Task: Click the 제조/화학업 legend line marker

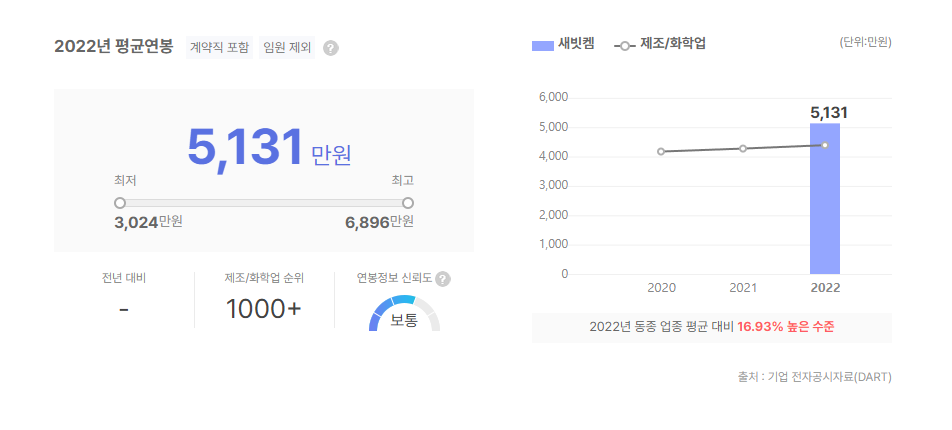Action: (x=625, y=46)
